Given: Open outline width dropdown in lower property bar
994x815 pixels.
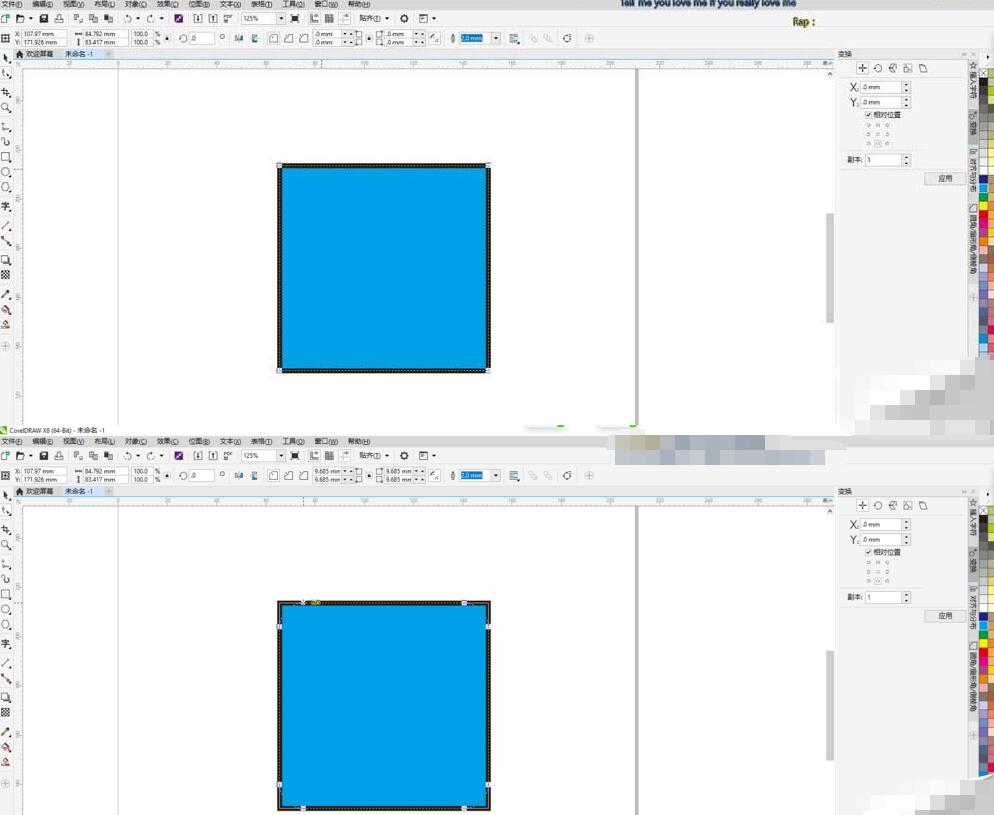Looking at the screenshot, I should [x=496, y=475].
